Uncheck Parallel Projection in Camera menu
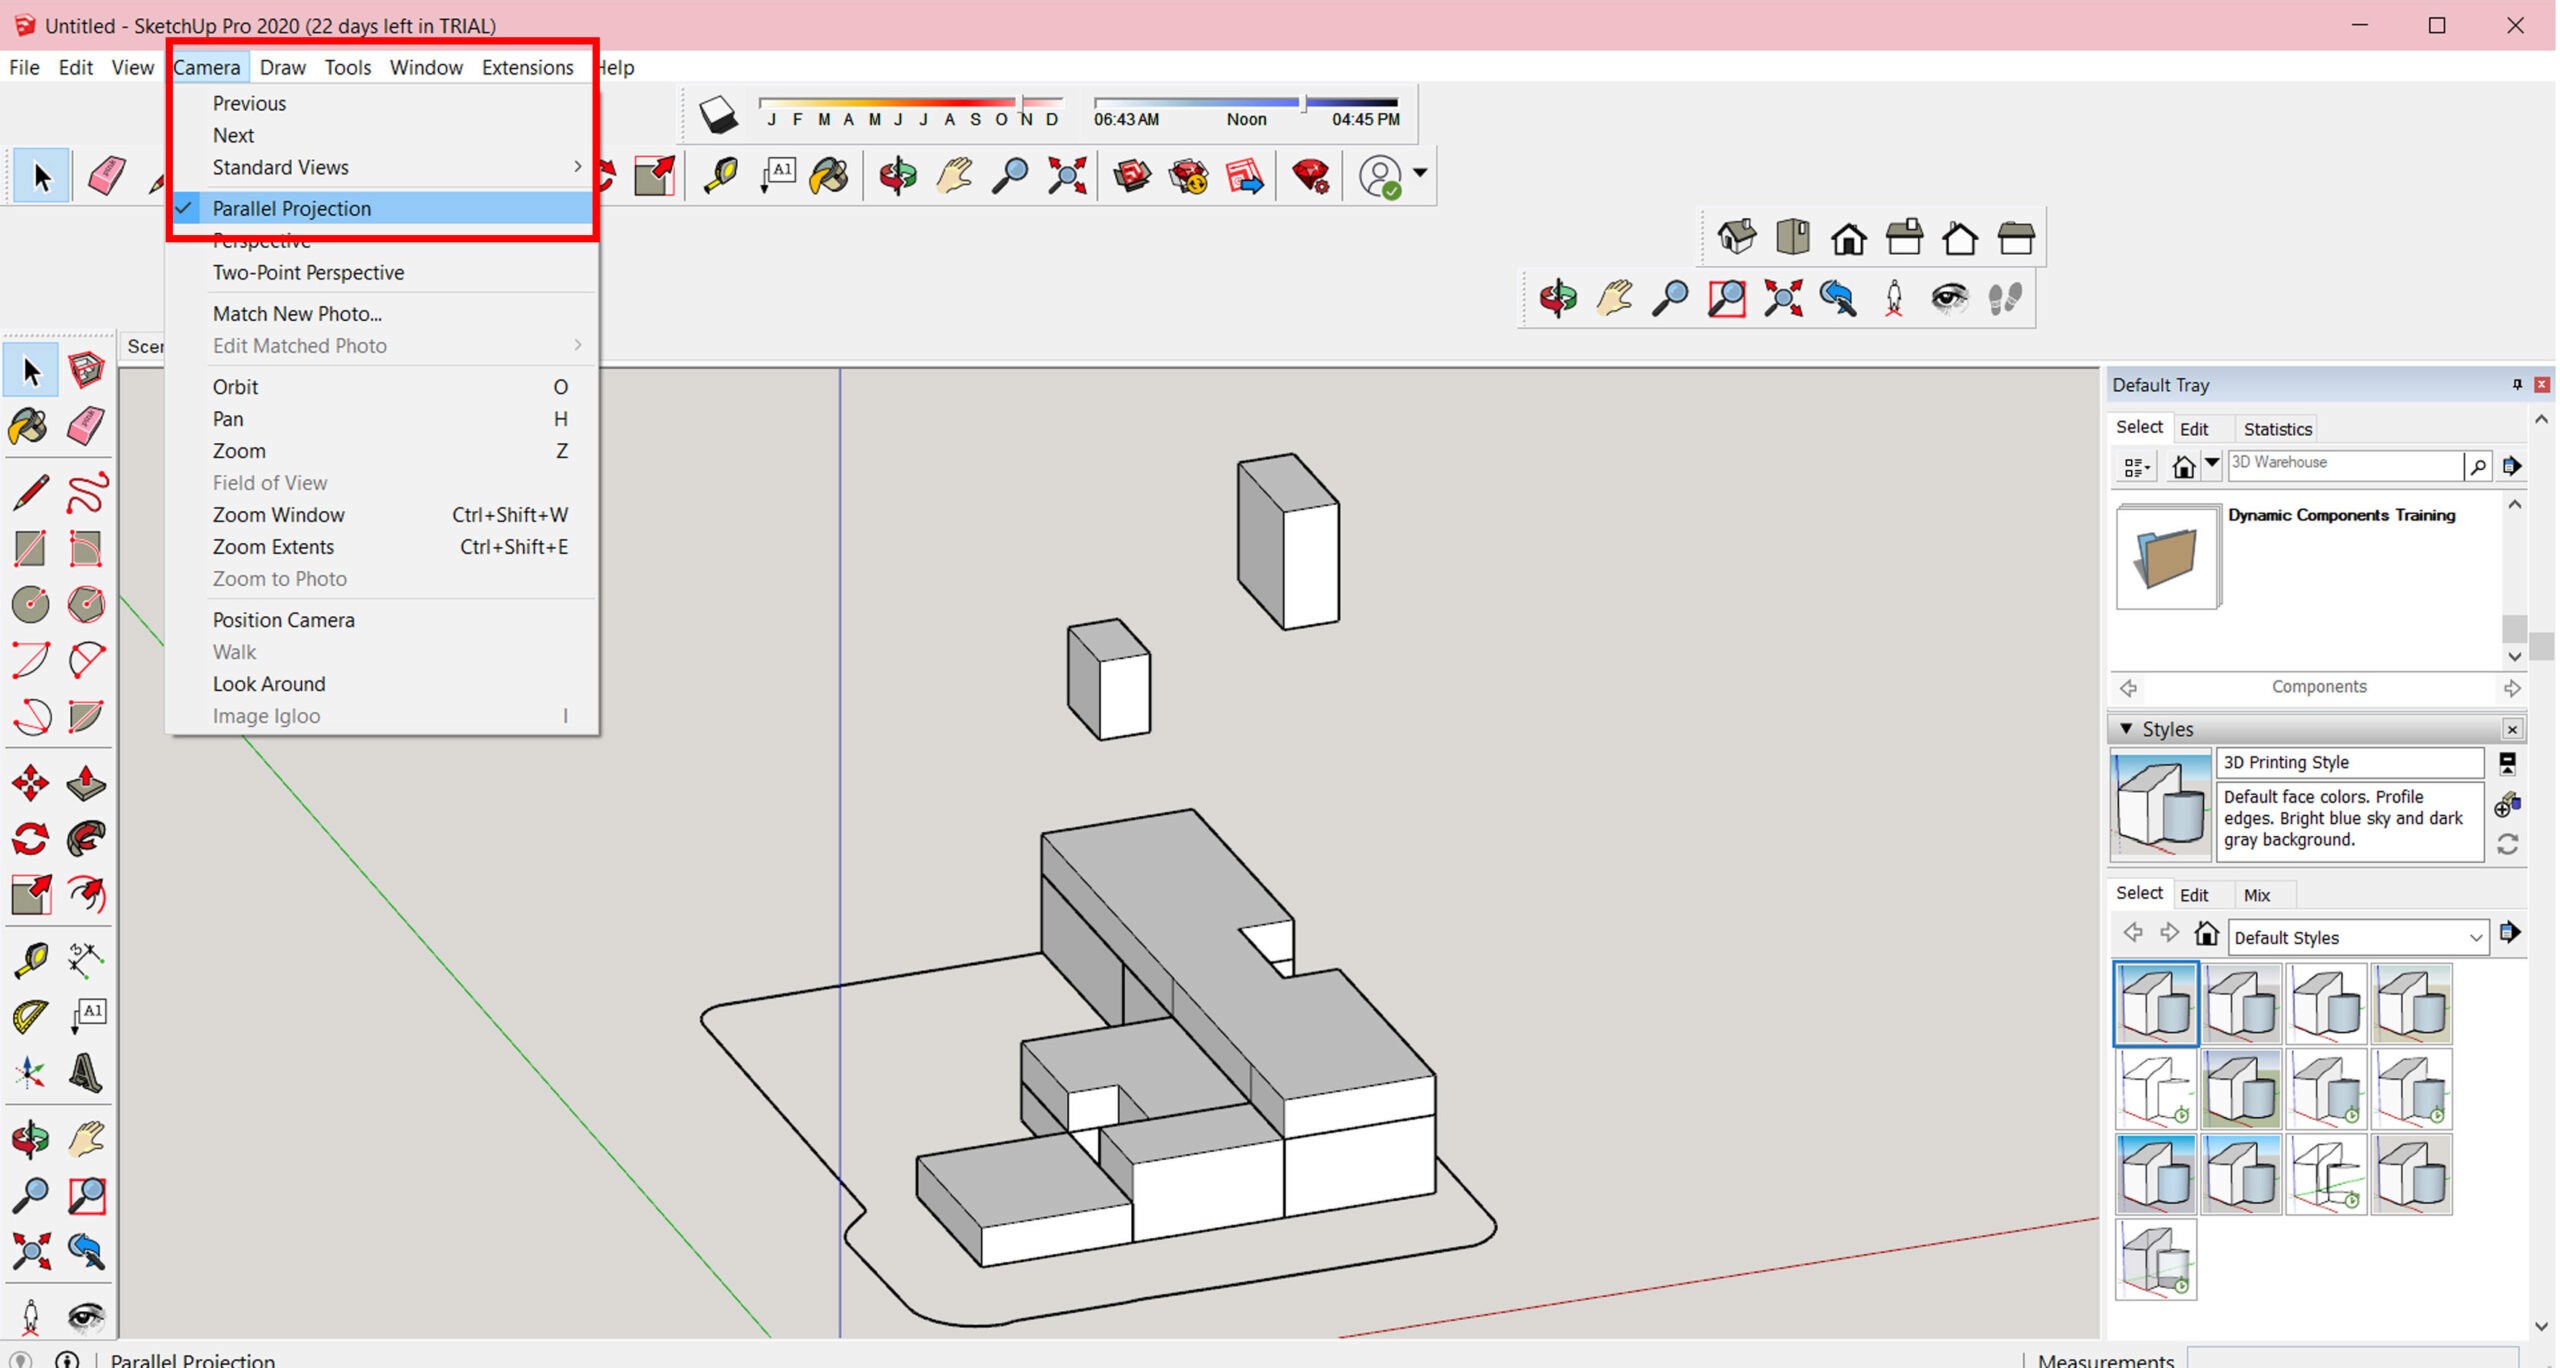The image size is (2560, 1368). click(x=291, y=208)
